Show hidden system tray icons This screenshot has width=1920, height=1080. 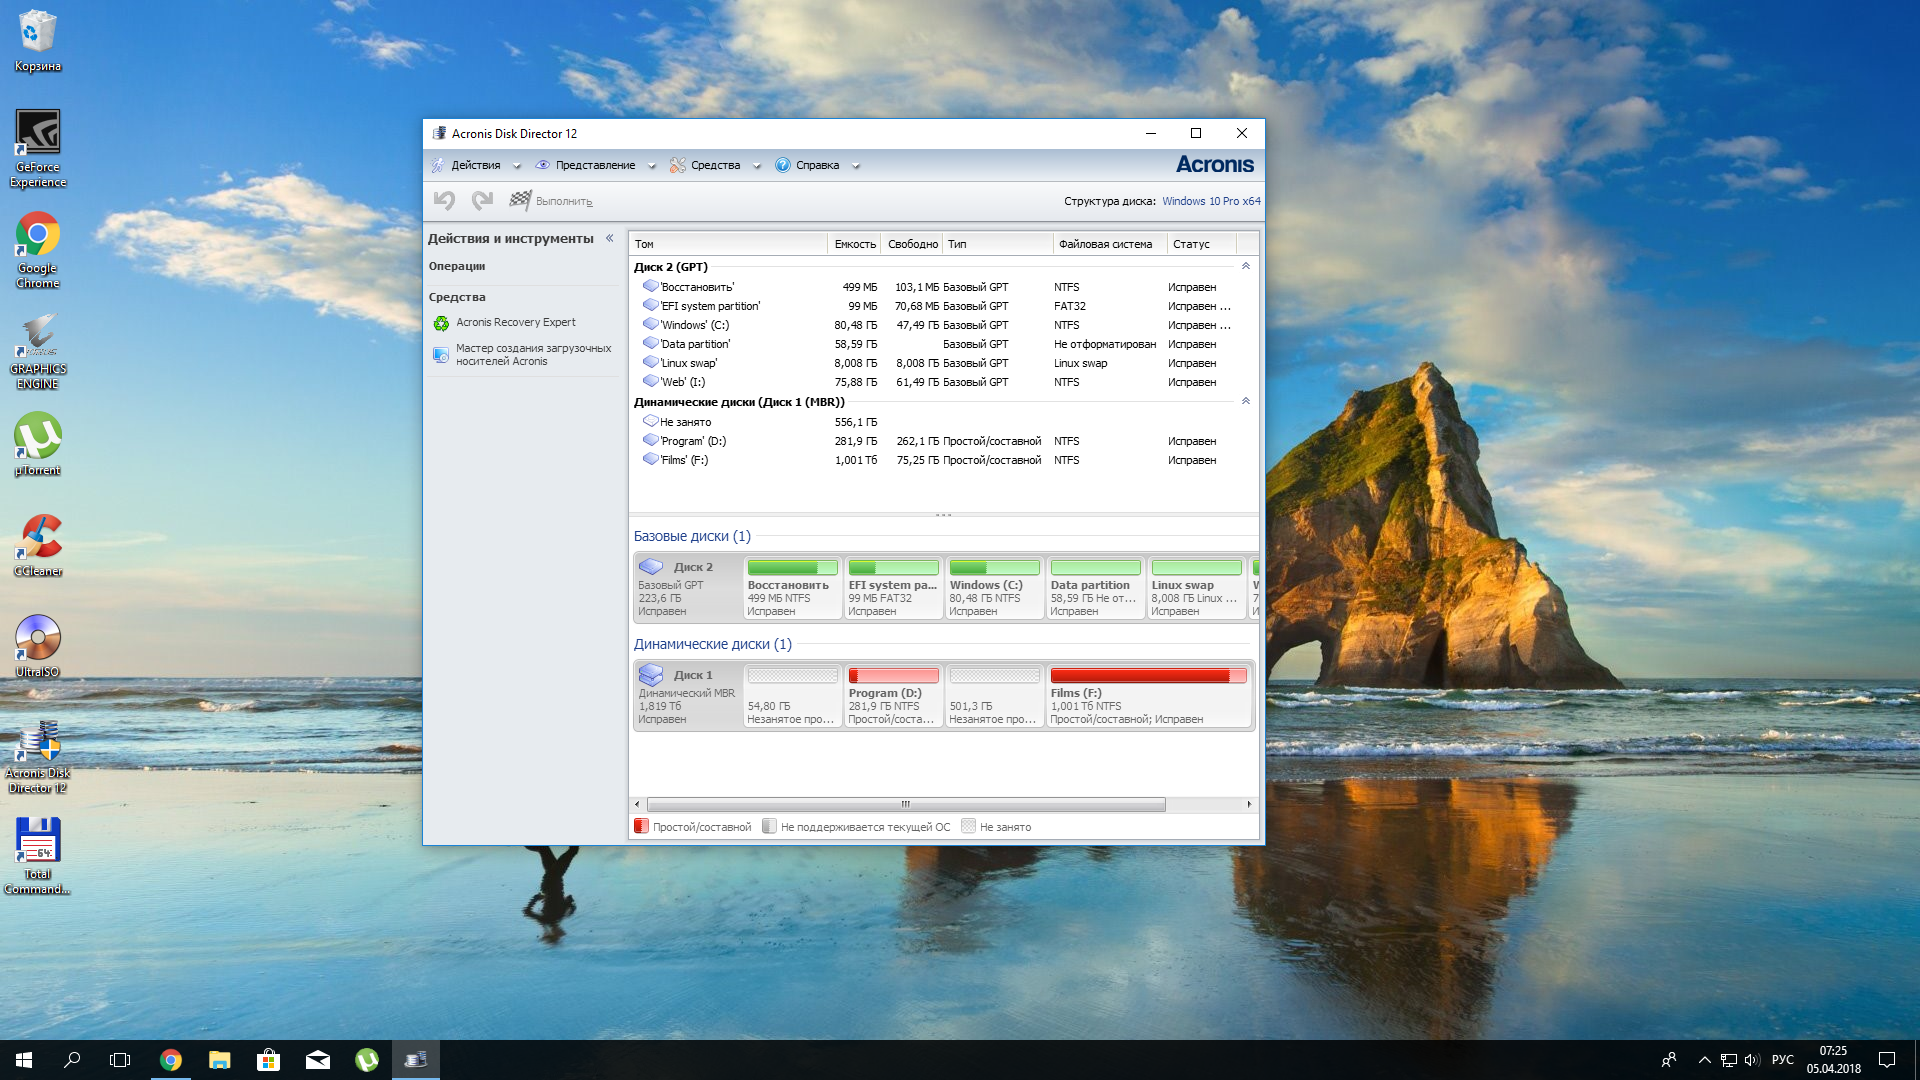pos(1704,1060)
